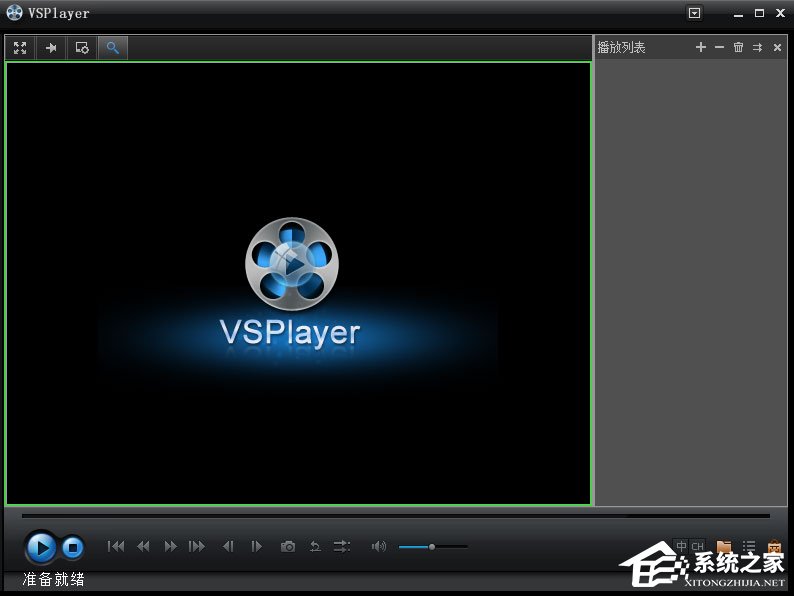Open the playback mode shuffle arrows icon
The width and height of the screenshot is (794, 596).
[342, 546]
